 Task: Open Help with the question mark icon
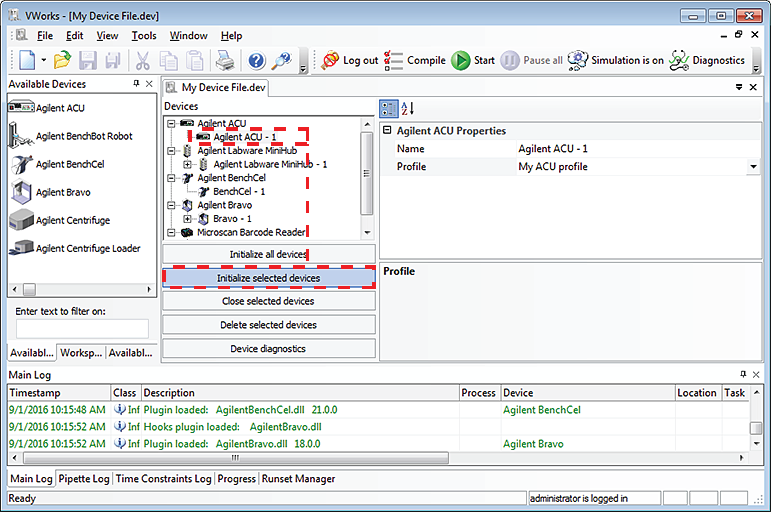pos(256,60)
